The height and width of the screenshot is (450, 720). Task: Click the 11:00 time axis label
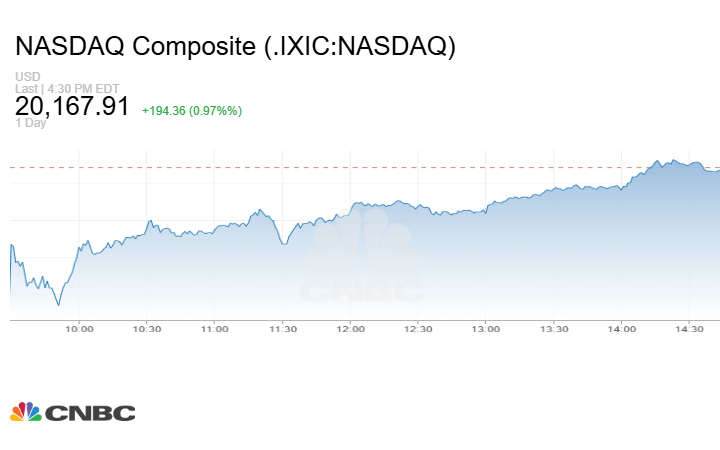pyautogui.click(x=215, y=329)
